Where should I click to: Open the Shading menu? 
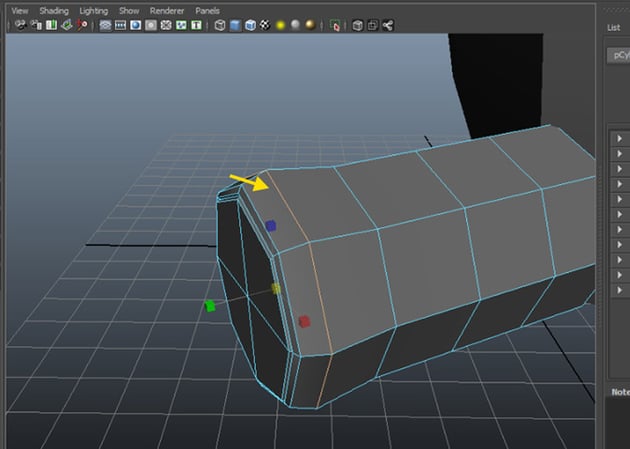point(54,11)
